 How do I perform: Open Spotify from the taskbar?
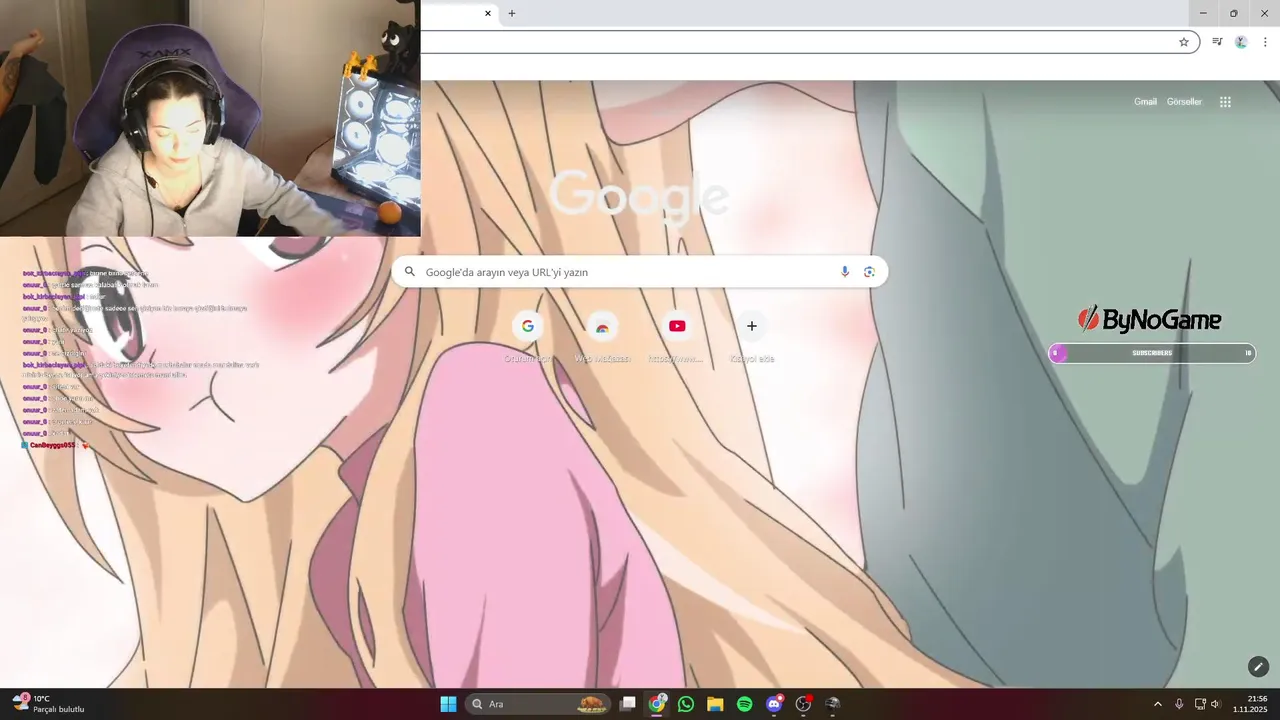[745, 704]
